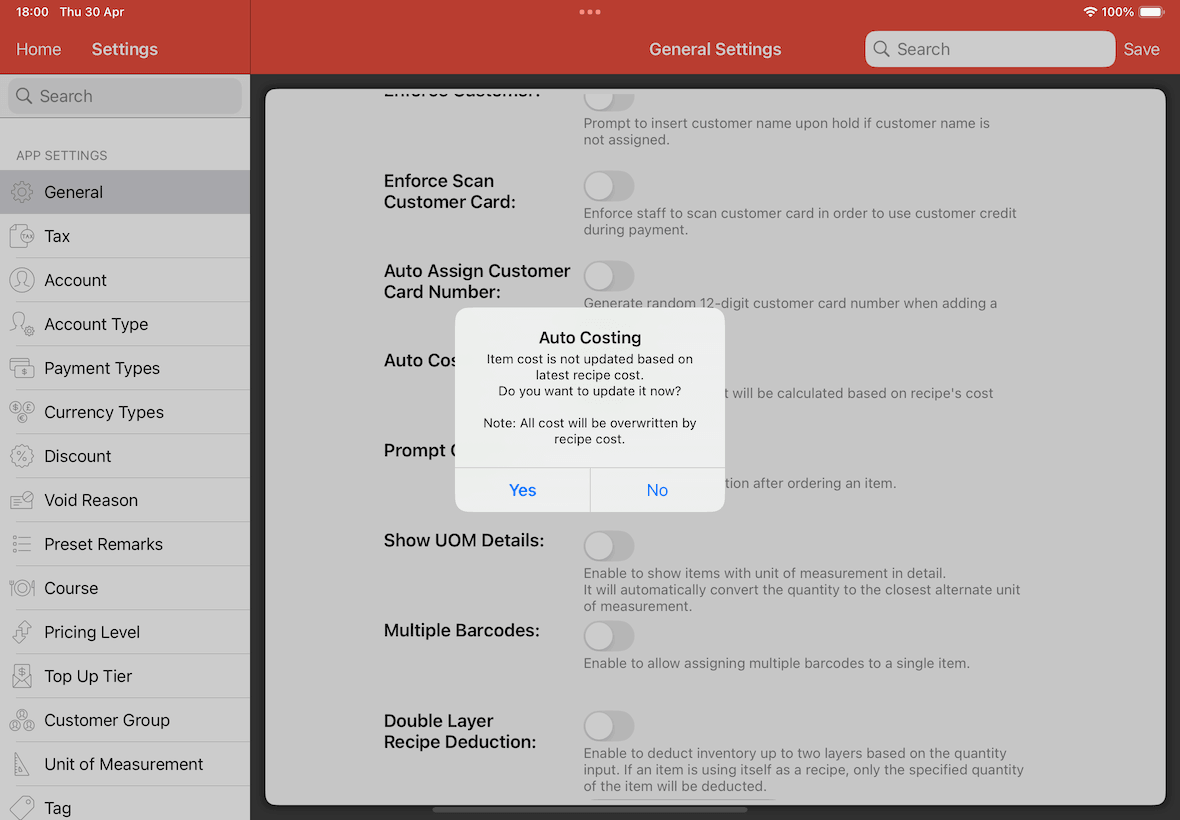Tap the Wi-Fi status icon

click(1090, 12)
